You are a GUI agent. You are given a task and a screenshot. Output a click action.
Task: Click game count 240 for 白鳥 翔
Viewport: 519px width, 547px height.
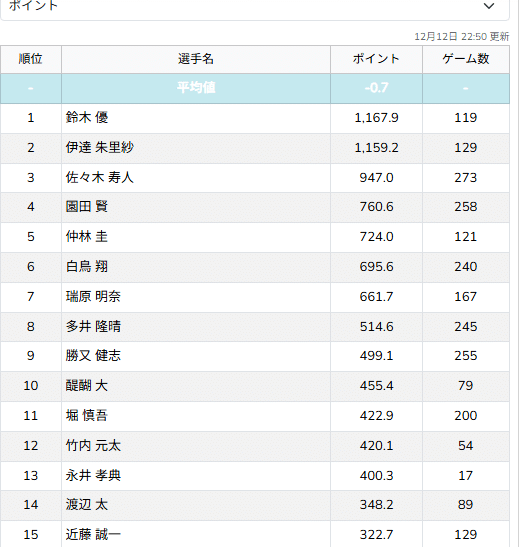coord(466,267)
